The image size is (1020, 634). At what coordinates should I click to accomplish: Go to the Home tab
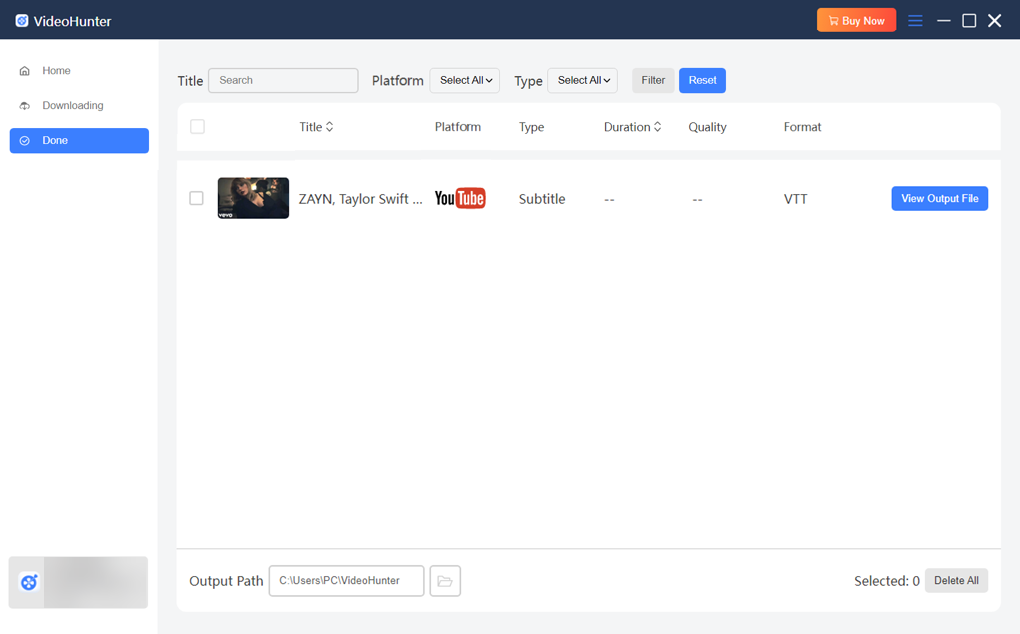click(x=79, y=71)
